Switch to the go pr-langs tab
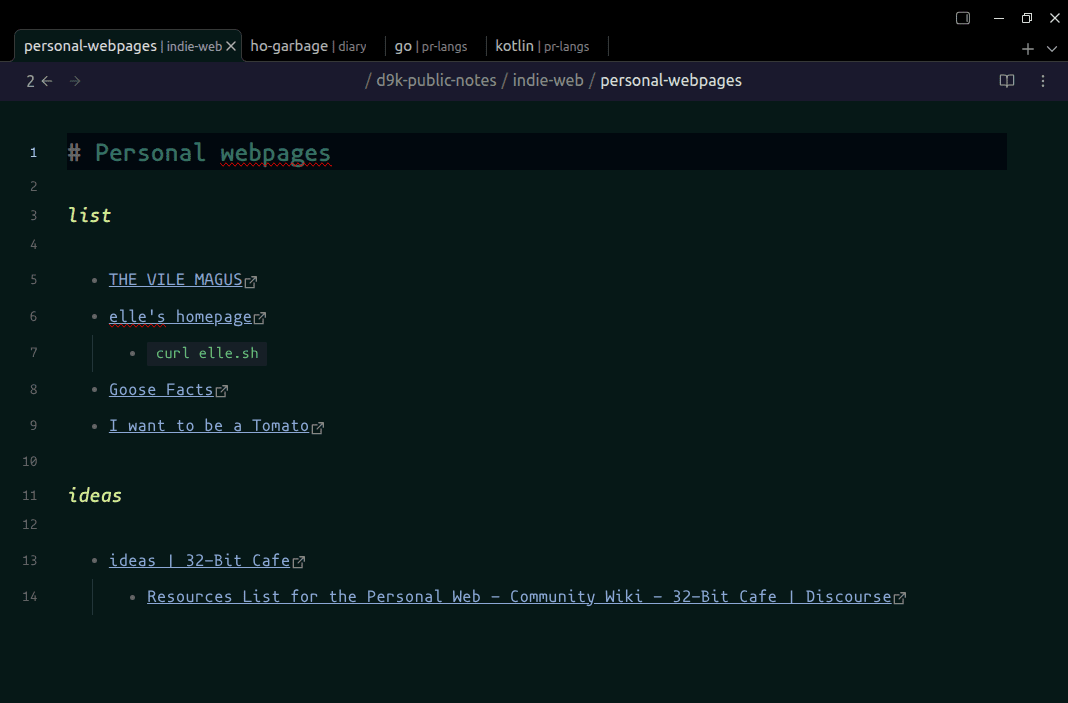Viewport: 1068px width, 703px height. pos(430,46)
